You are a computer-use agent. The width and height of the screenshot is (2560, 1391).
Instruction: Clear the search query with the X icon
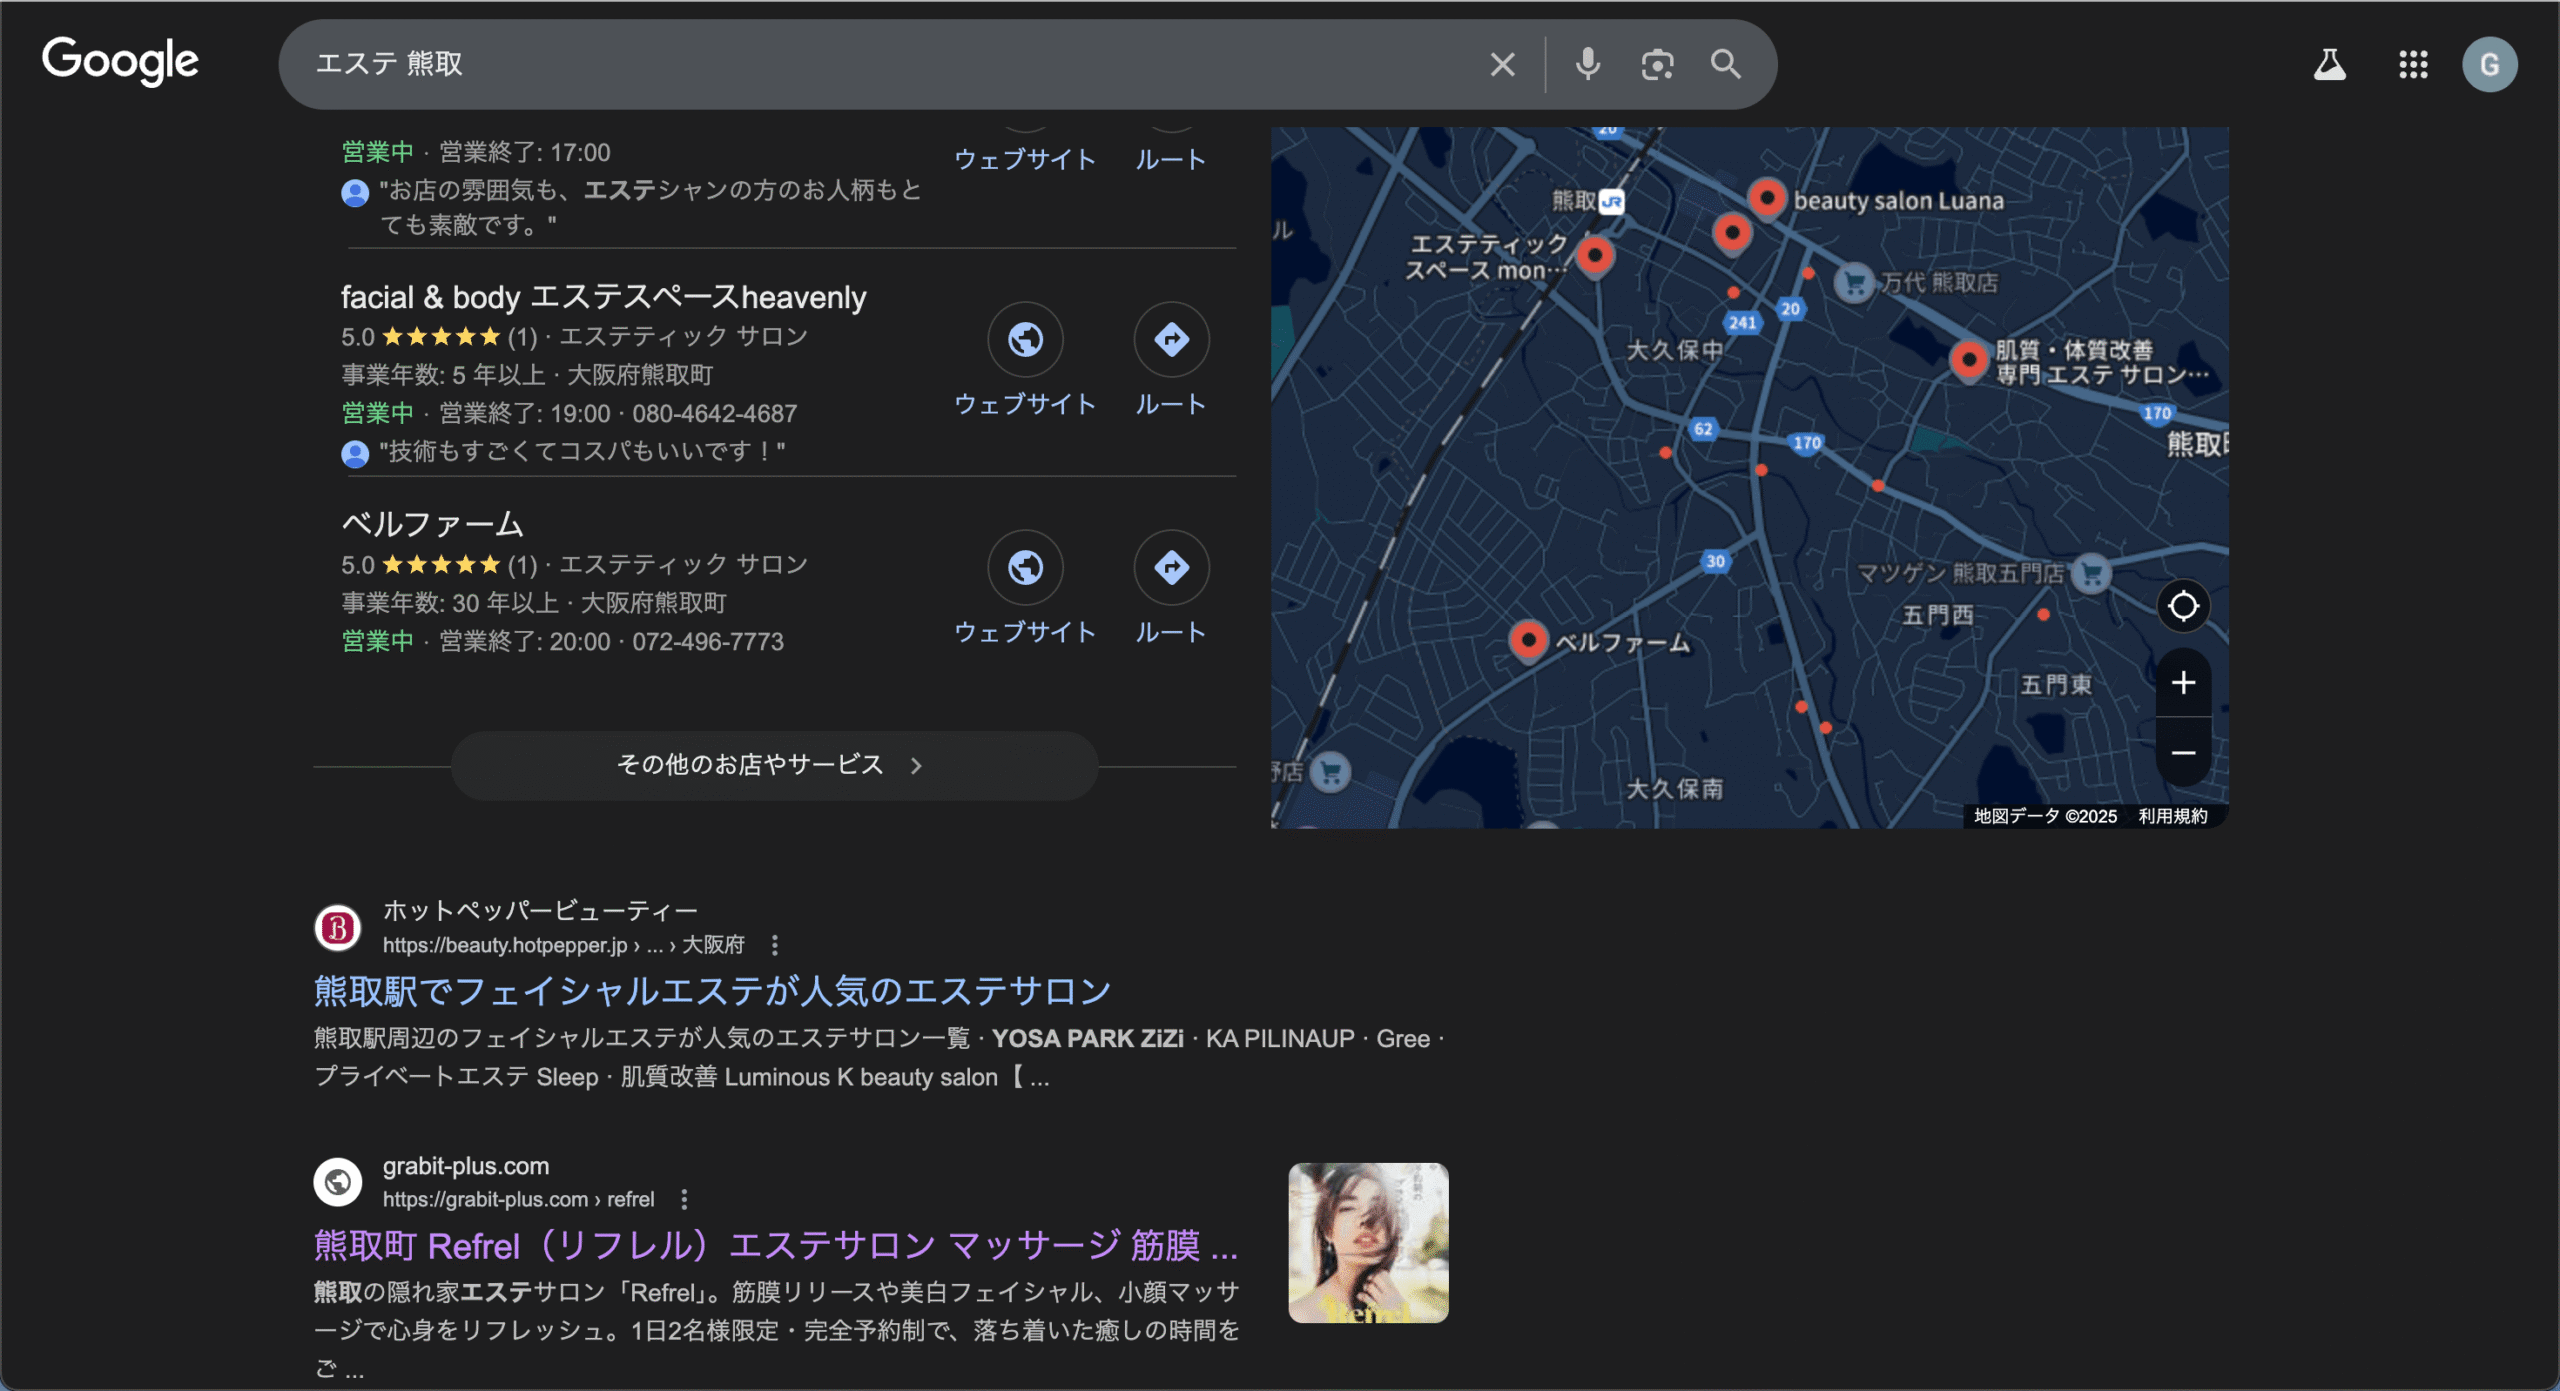(1501, 63)
